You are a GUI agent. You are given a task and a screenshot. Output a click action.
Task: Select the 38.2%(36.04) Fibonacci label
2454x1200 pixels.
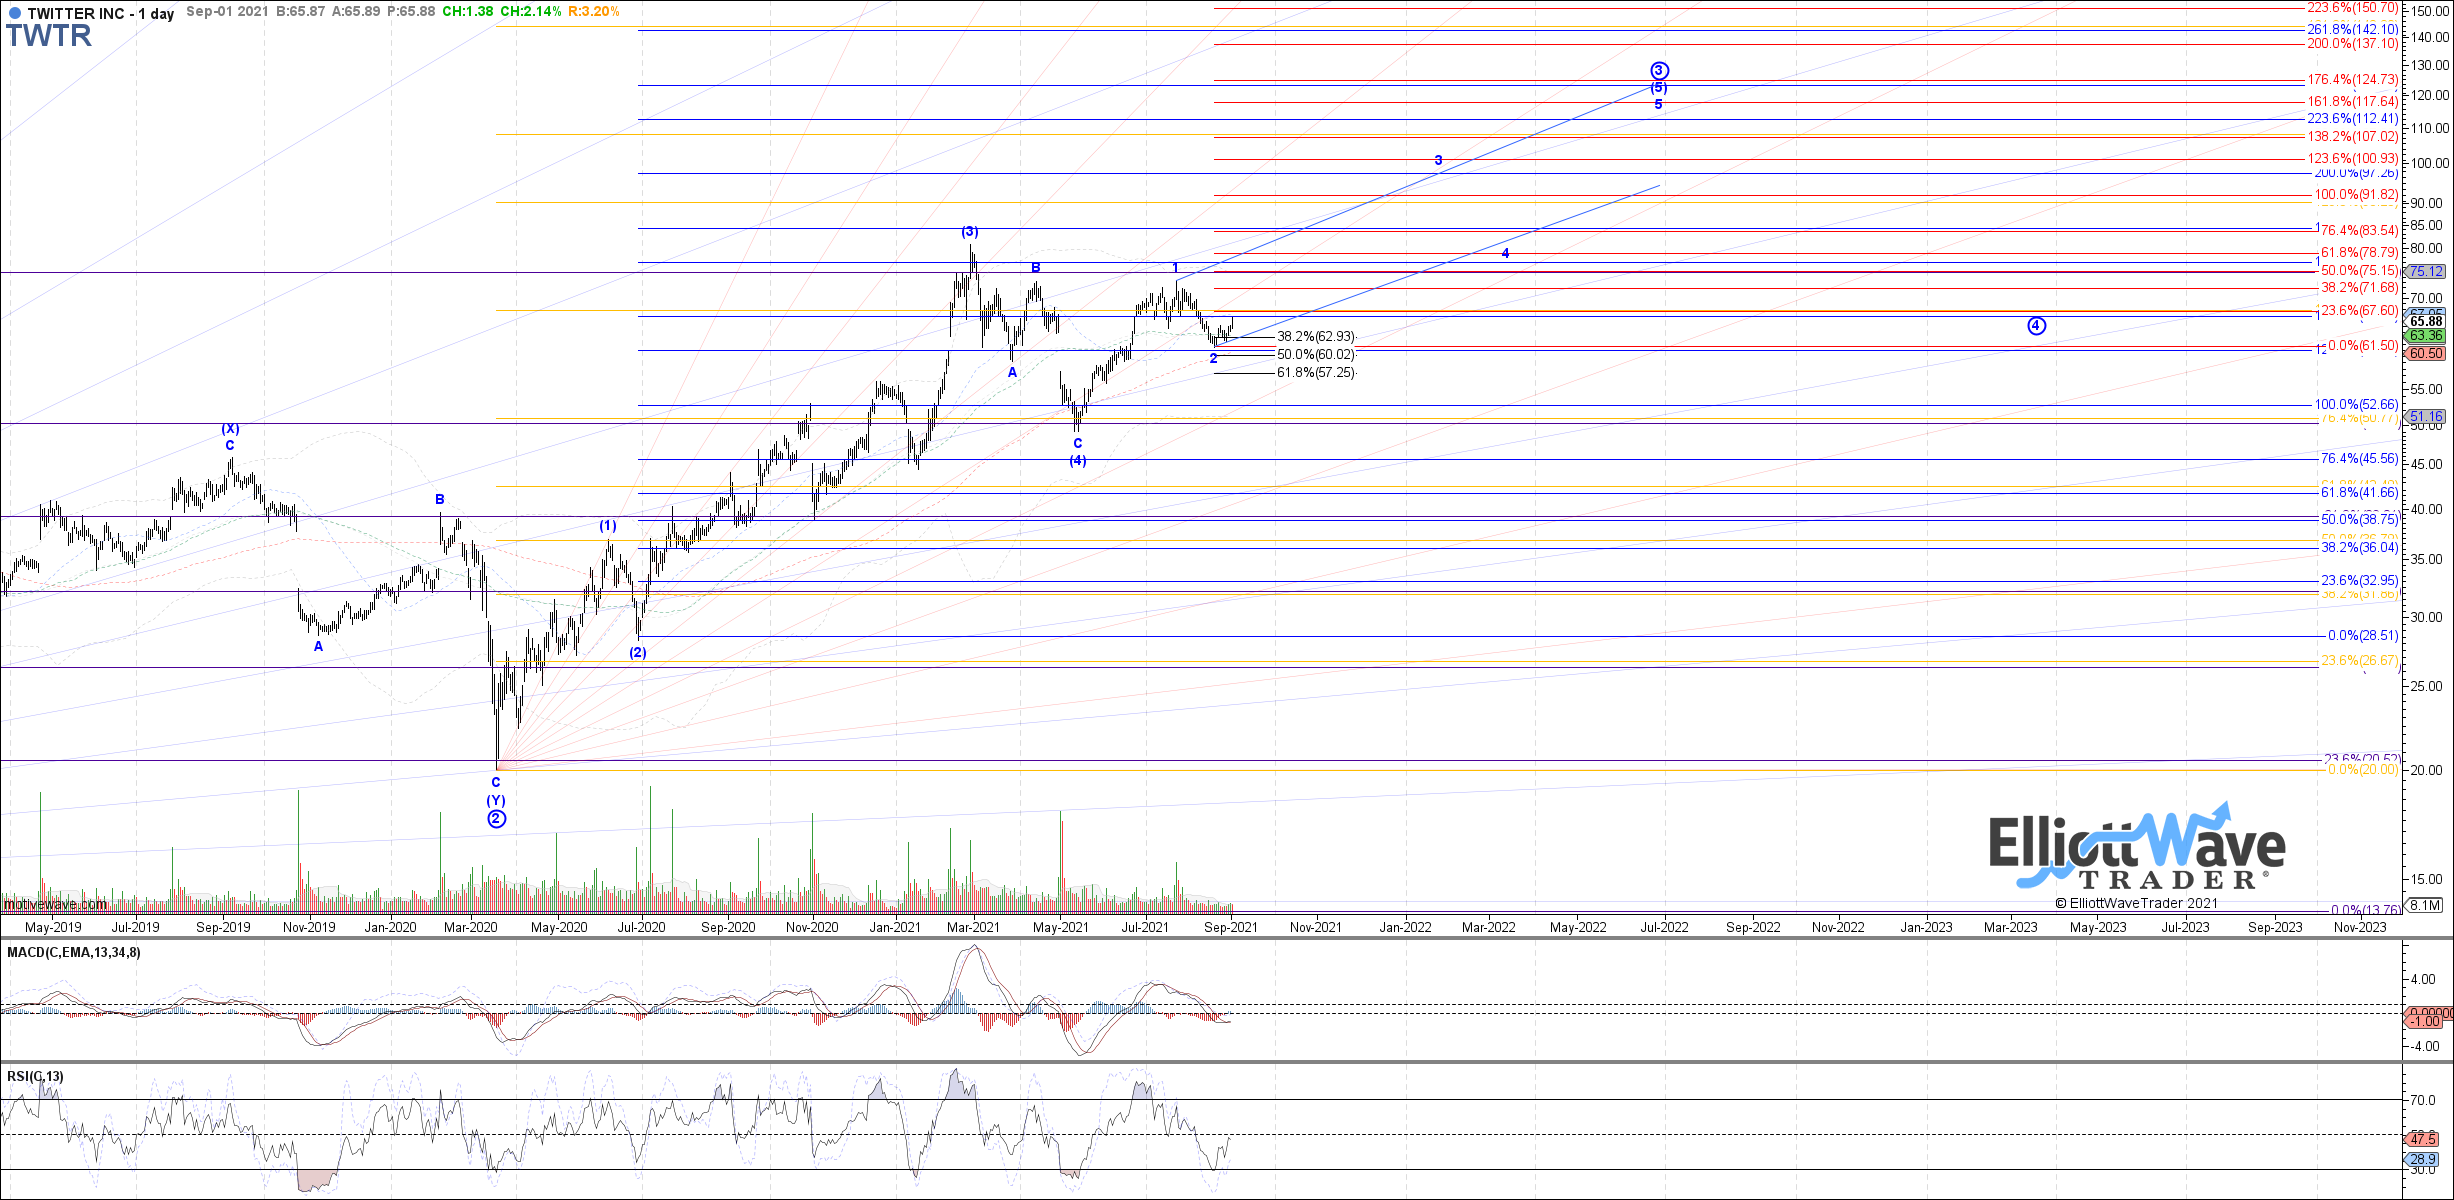click(2360, 548)
